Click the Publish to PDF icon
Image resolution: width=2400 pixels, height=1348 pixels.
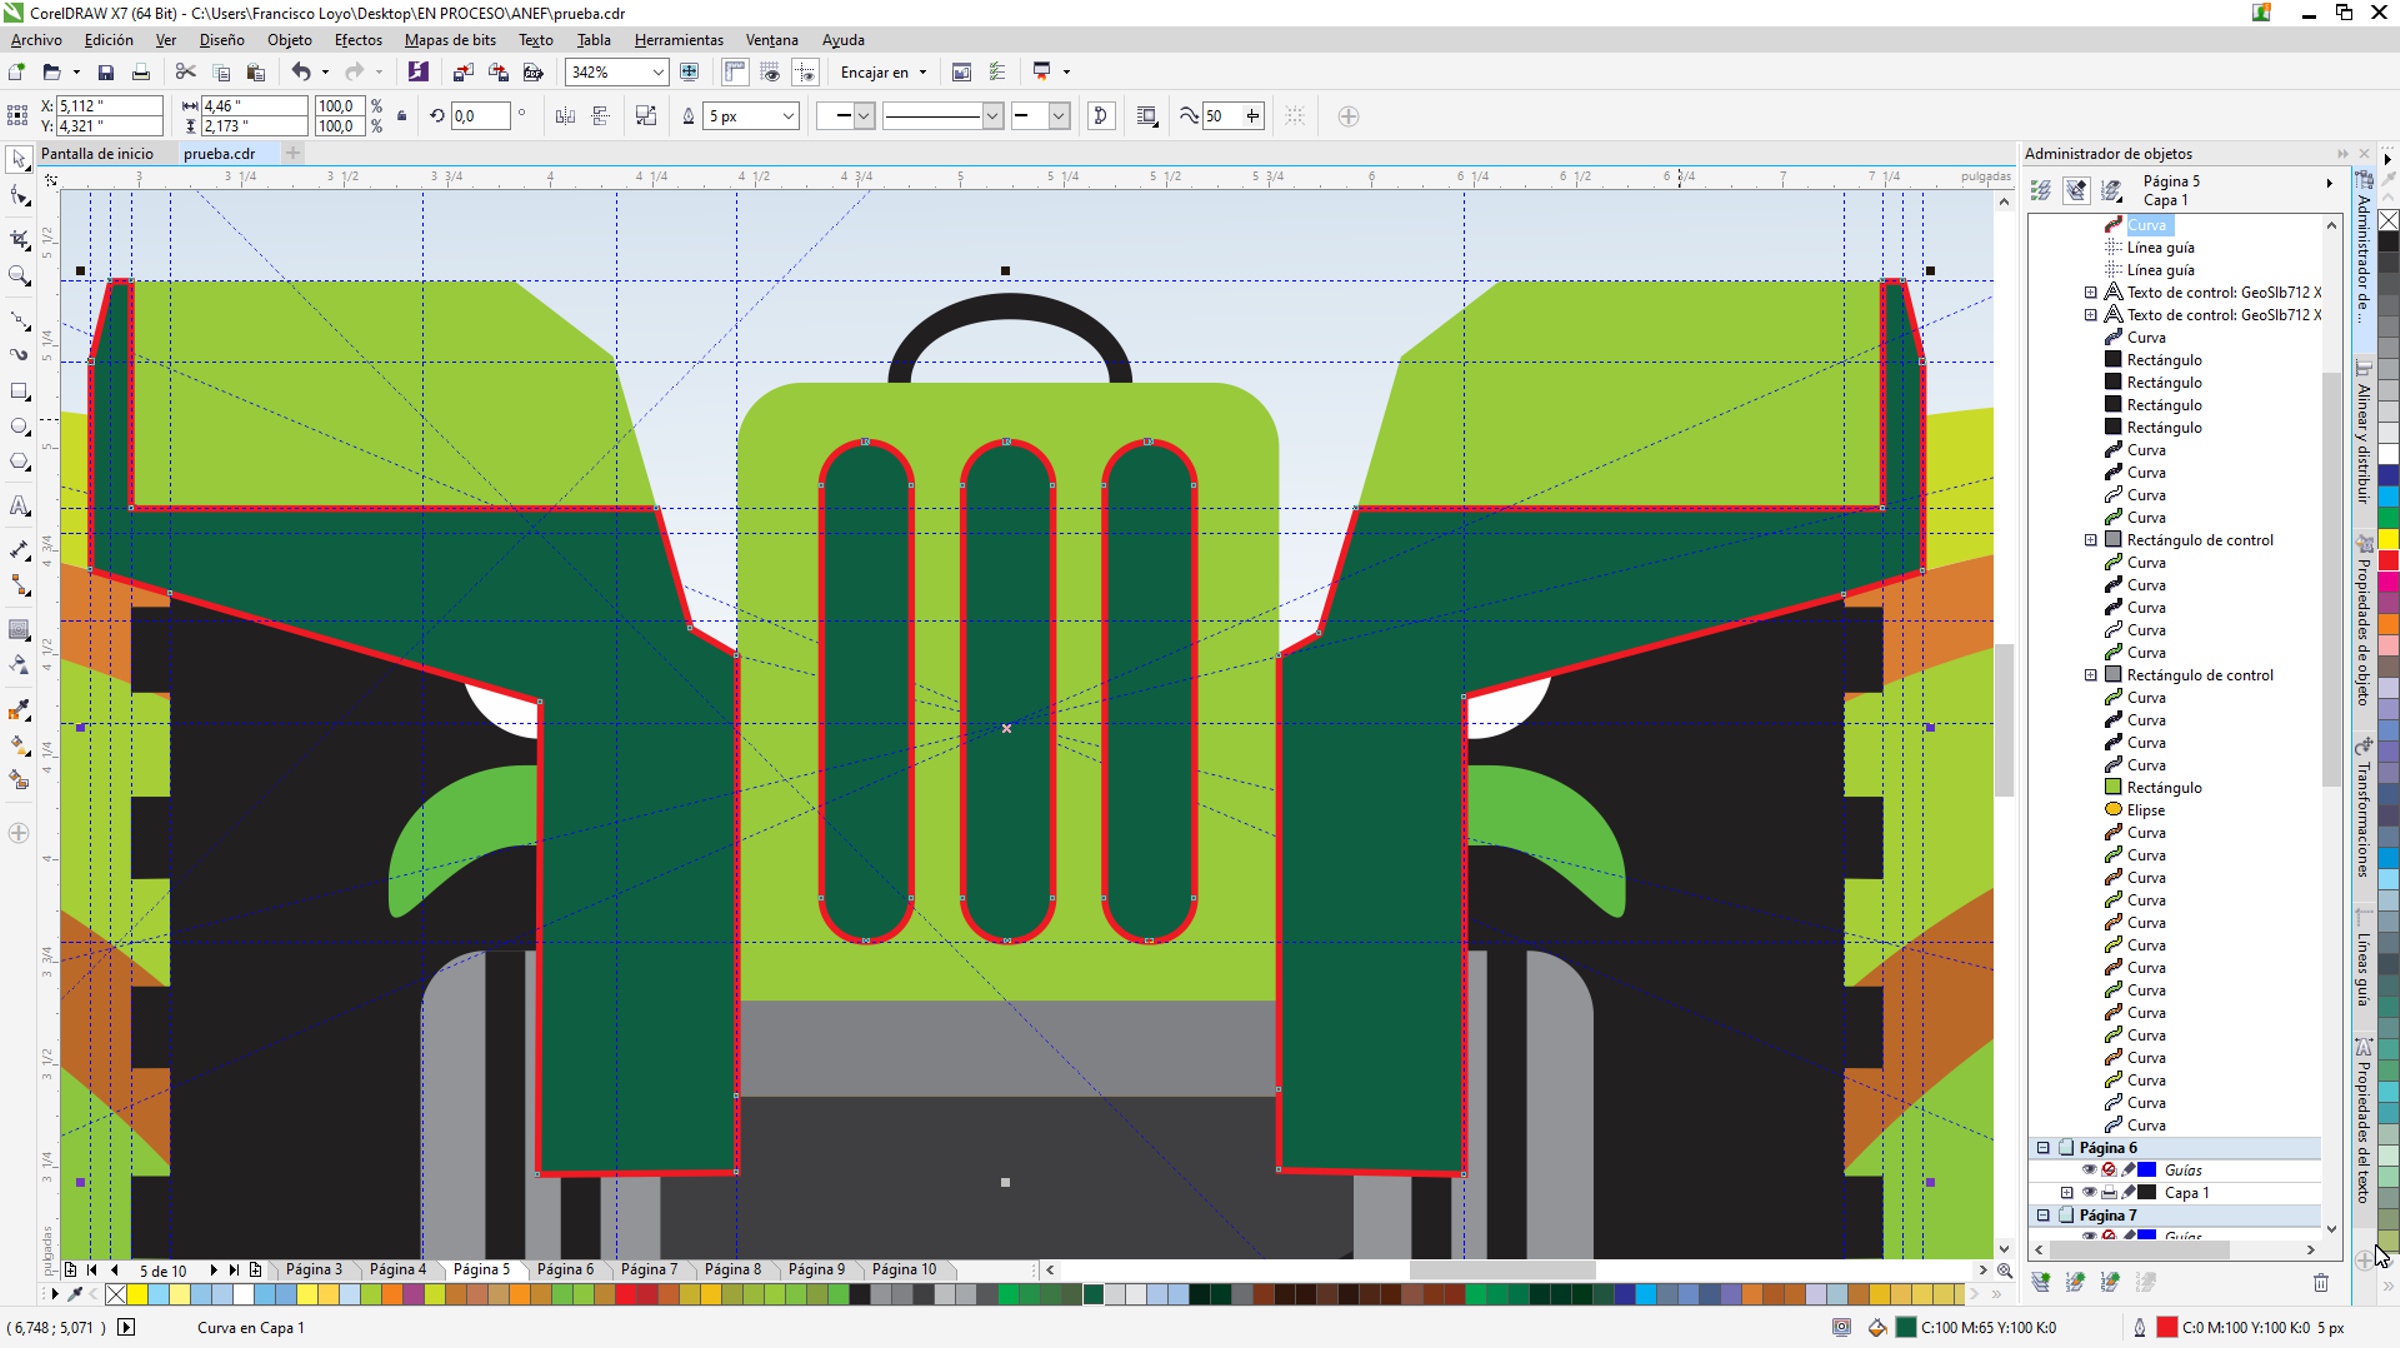point(533,72)
